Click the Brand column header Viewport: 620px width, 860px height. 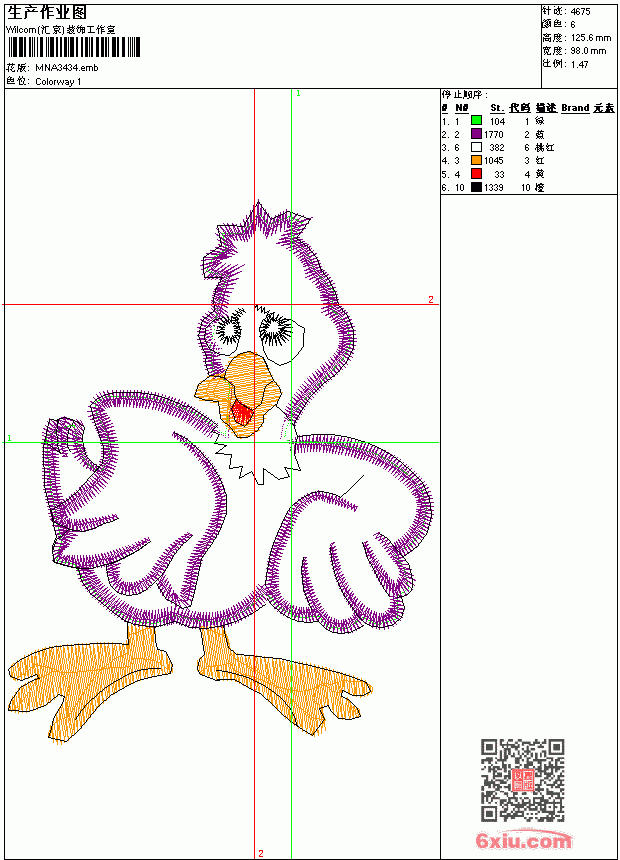point(575,108)
